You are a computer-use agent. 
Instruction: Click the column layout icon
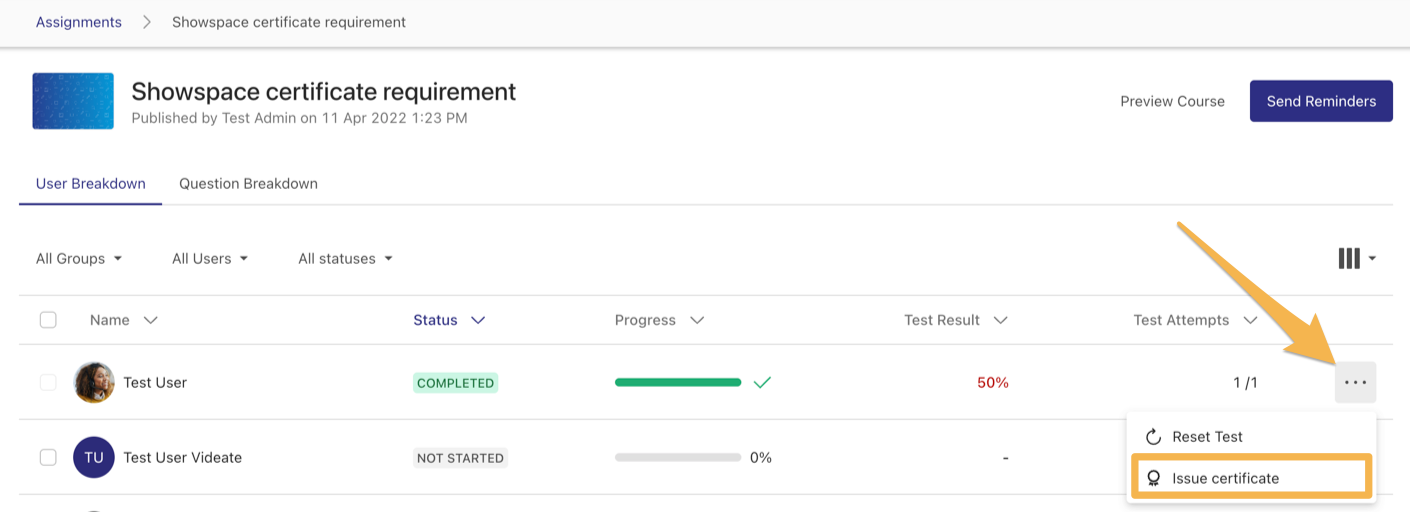coord(1349,259)
